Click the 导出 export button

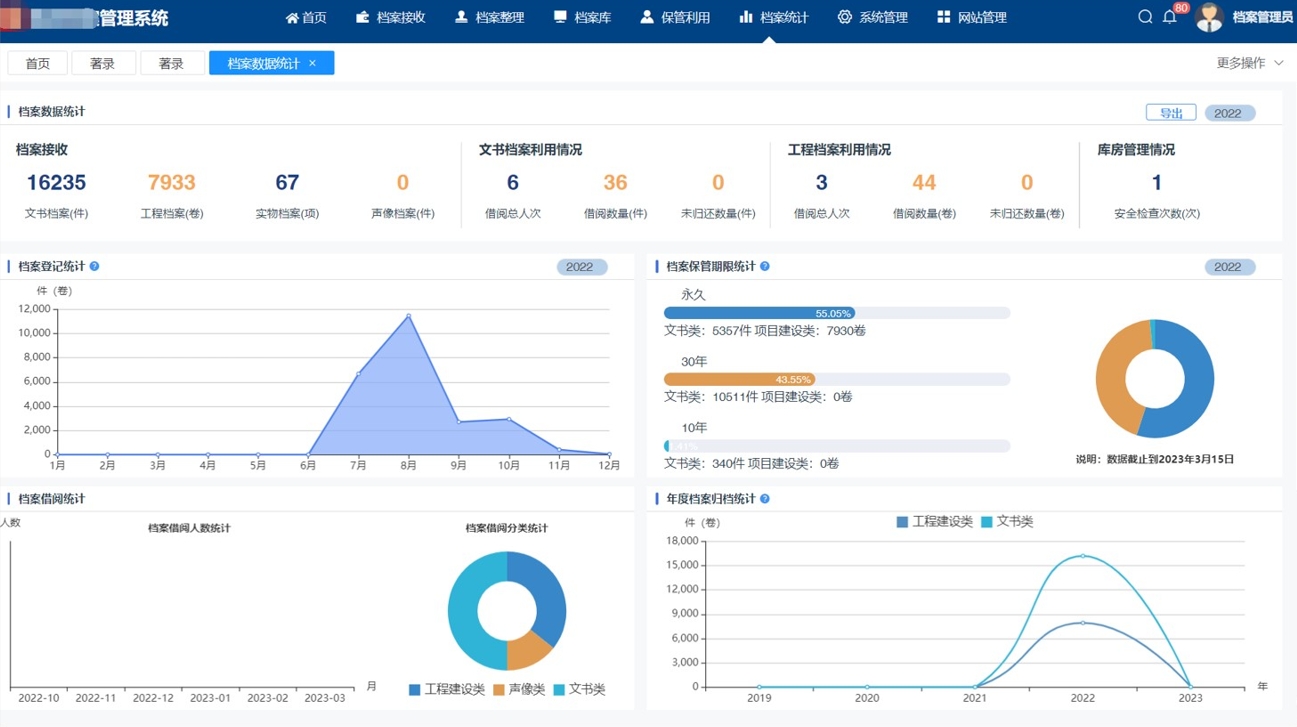tap(1171, 113)
